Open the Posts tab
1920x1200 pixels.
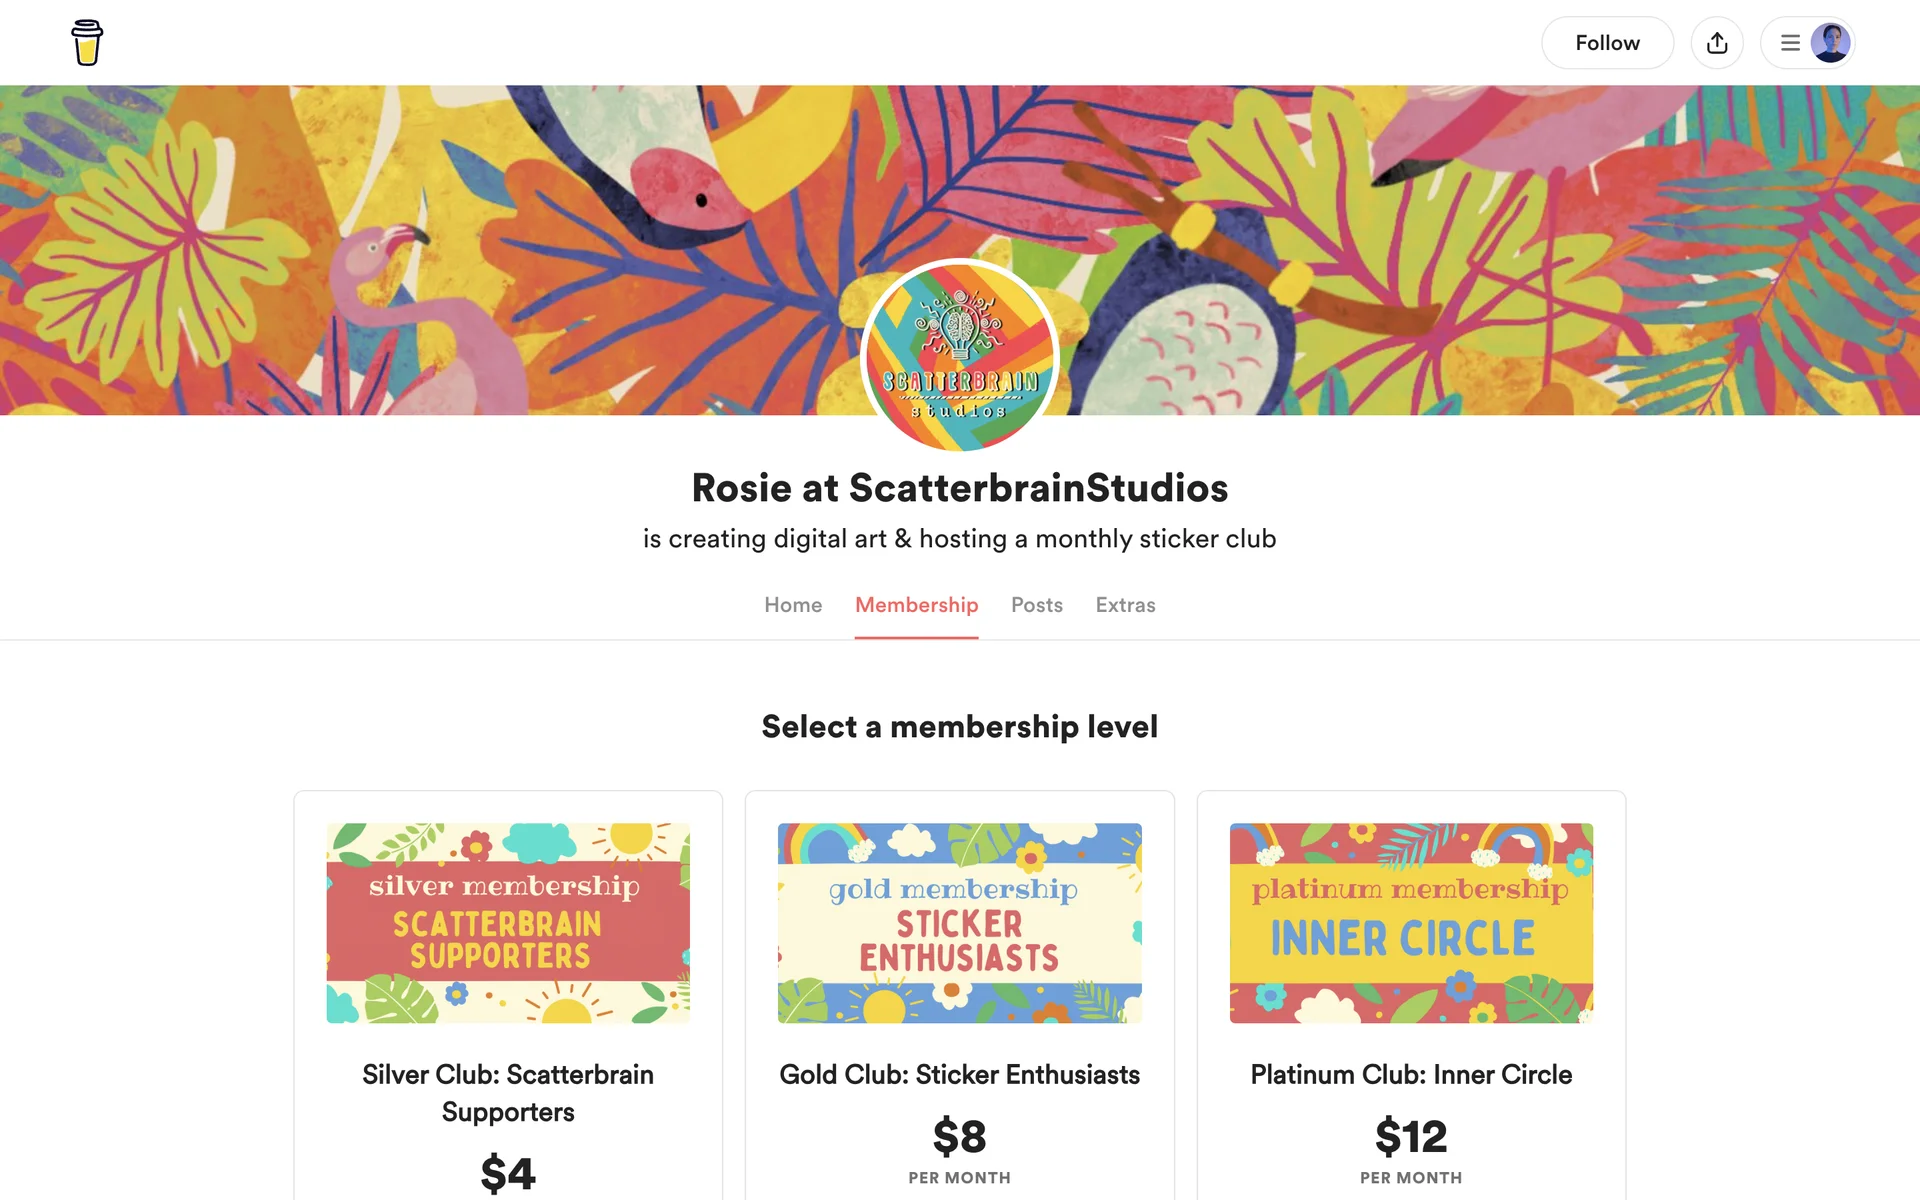(x=1036, y=605)
